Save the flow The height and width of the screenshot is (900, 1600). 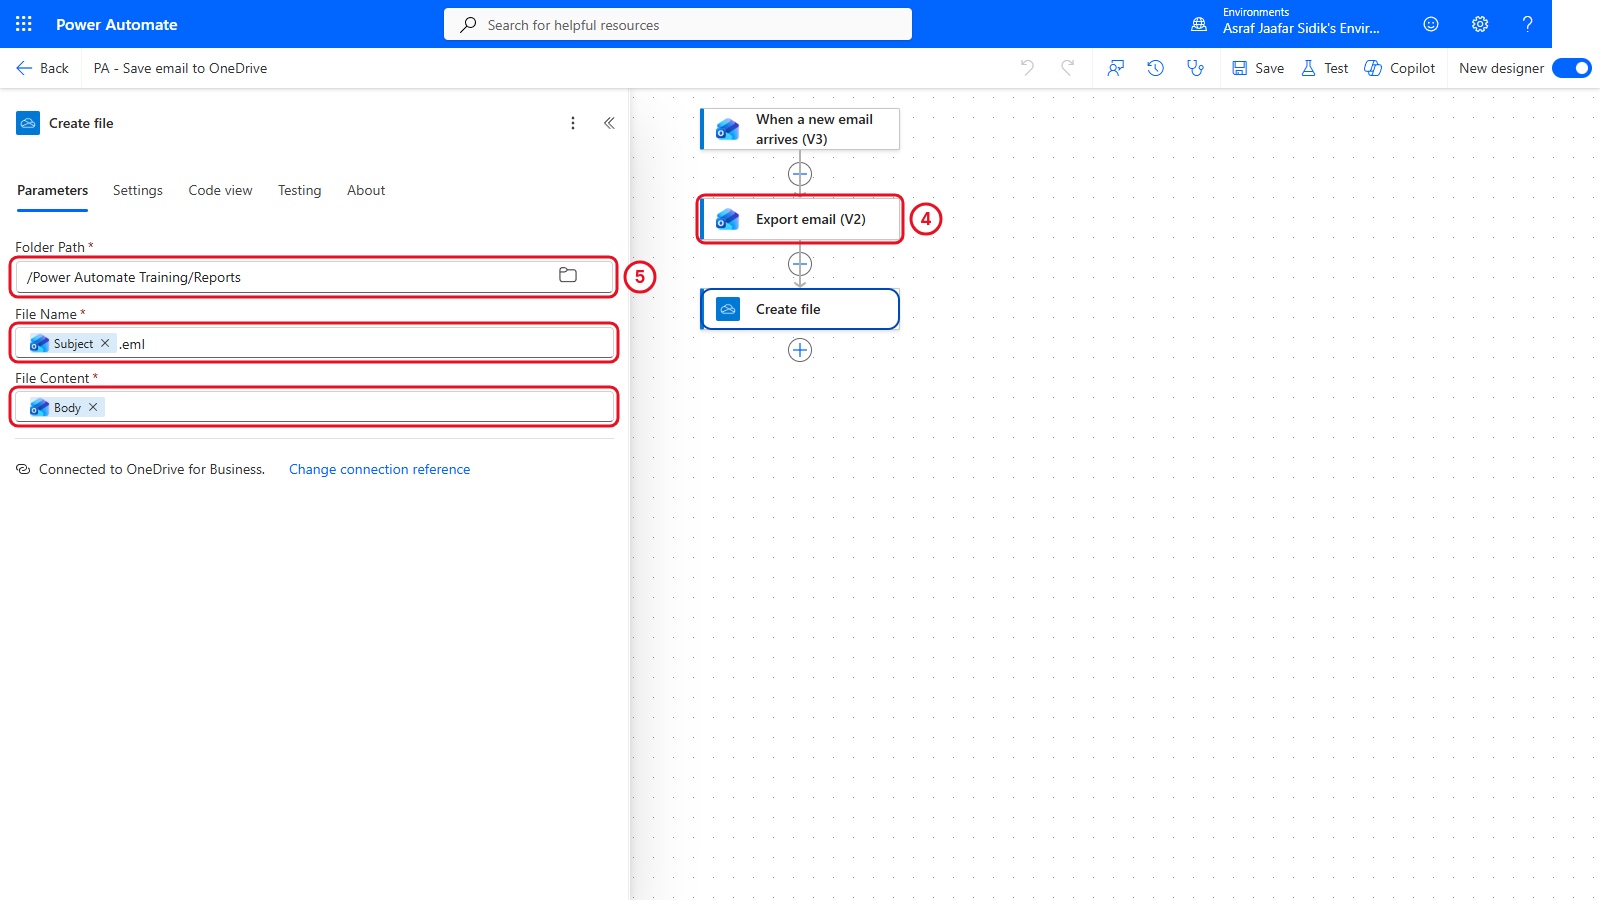click(x=1258, y=68)
